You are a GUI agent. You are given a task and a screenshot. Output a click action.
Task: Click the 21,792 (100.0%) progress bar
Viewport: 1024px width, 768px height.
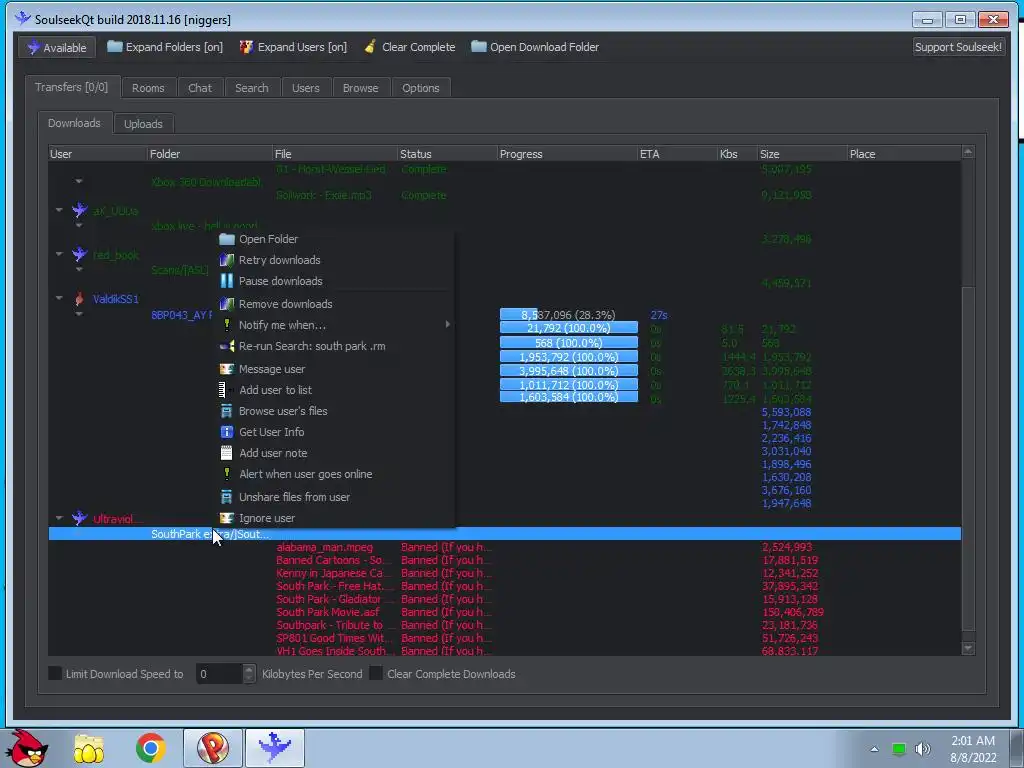pyautogui.click(x=569, y=328)
